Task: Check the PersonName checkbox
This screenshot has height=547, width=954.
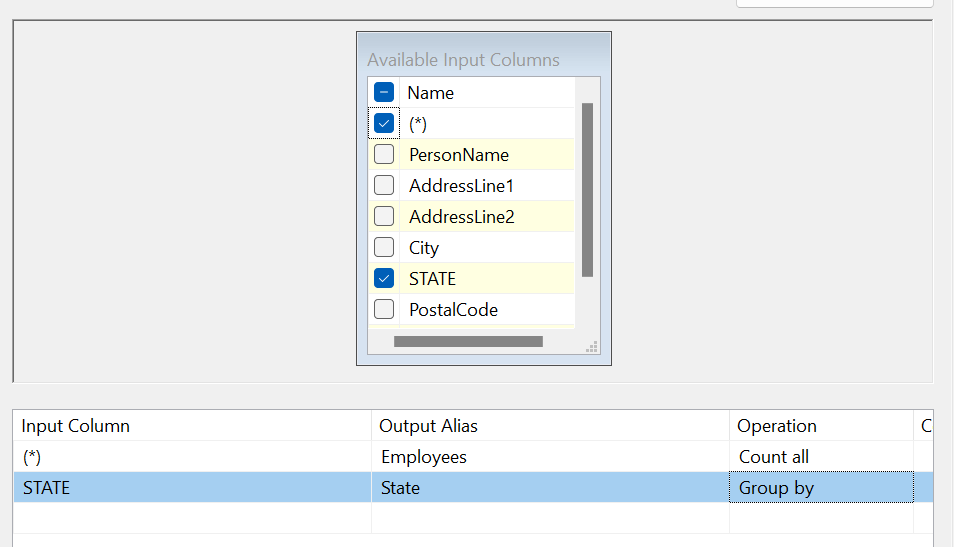Action: (384, 155)
